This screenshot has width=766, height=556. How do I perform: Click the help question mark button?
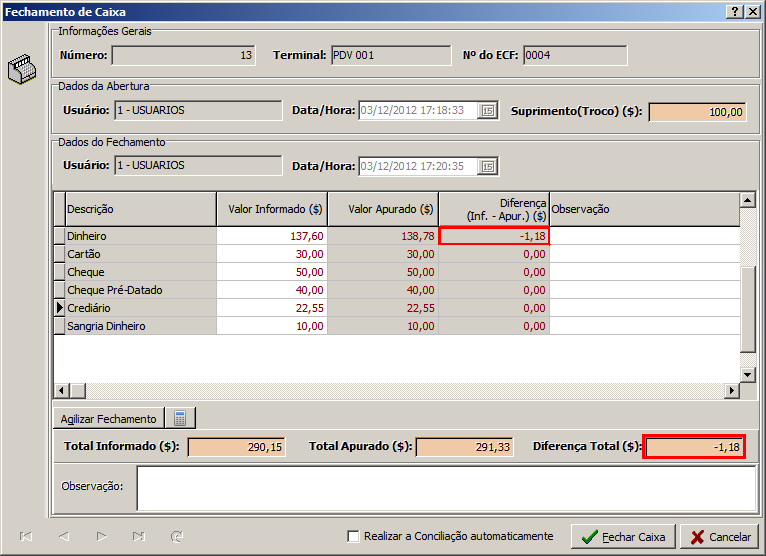(735, 11)
